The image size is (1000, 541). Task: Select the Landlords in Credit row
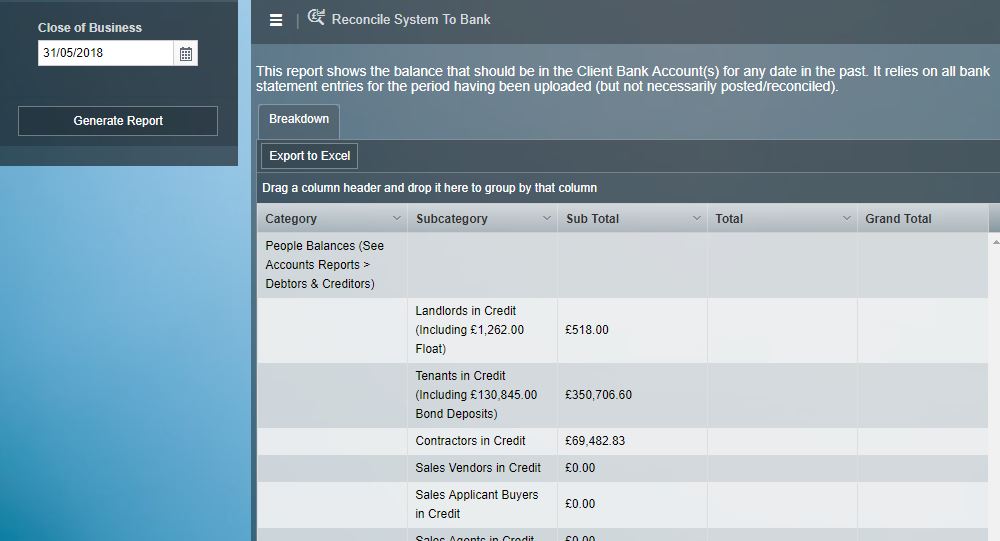470,330
